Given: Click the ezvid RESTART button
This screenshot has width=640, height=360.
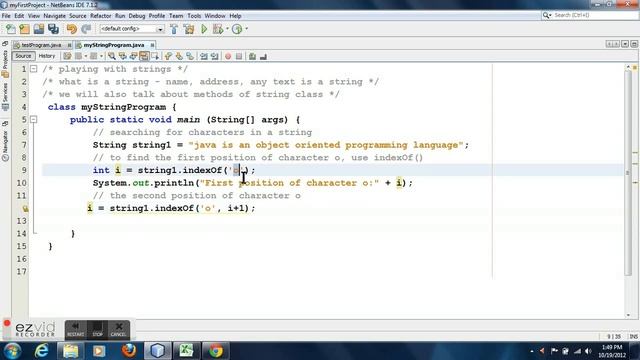Looking at the screenshot, I should click(76, 330).
